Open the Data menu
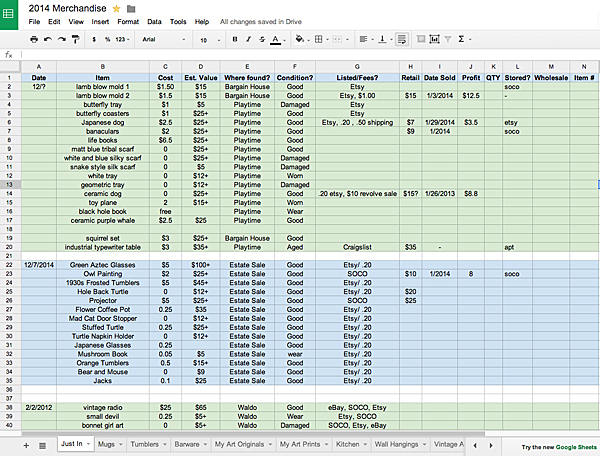 pos(154,22)
